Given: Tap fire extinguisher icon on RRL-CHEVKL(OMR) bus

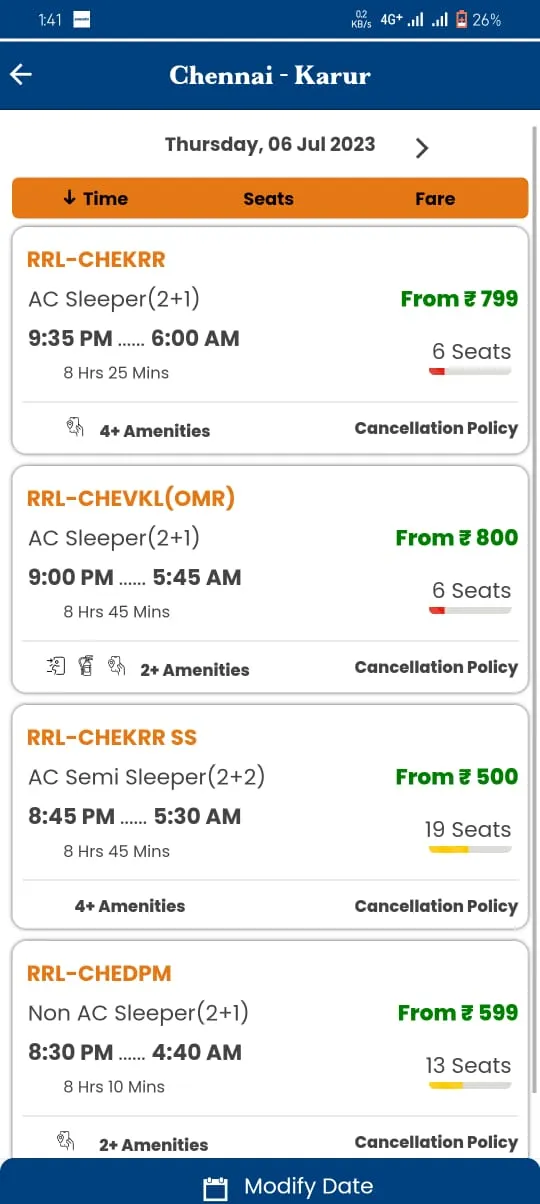Looking at the screenshot, I should pos(86,666).
